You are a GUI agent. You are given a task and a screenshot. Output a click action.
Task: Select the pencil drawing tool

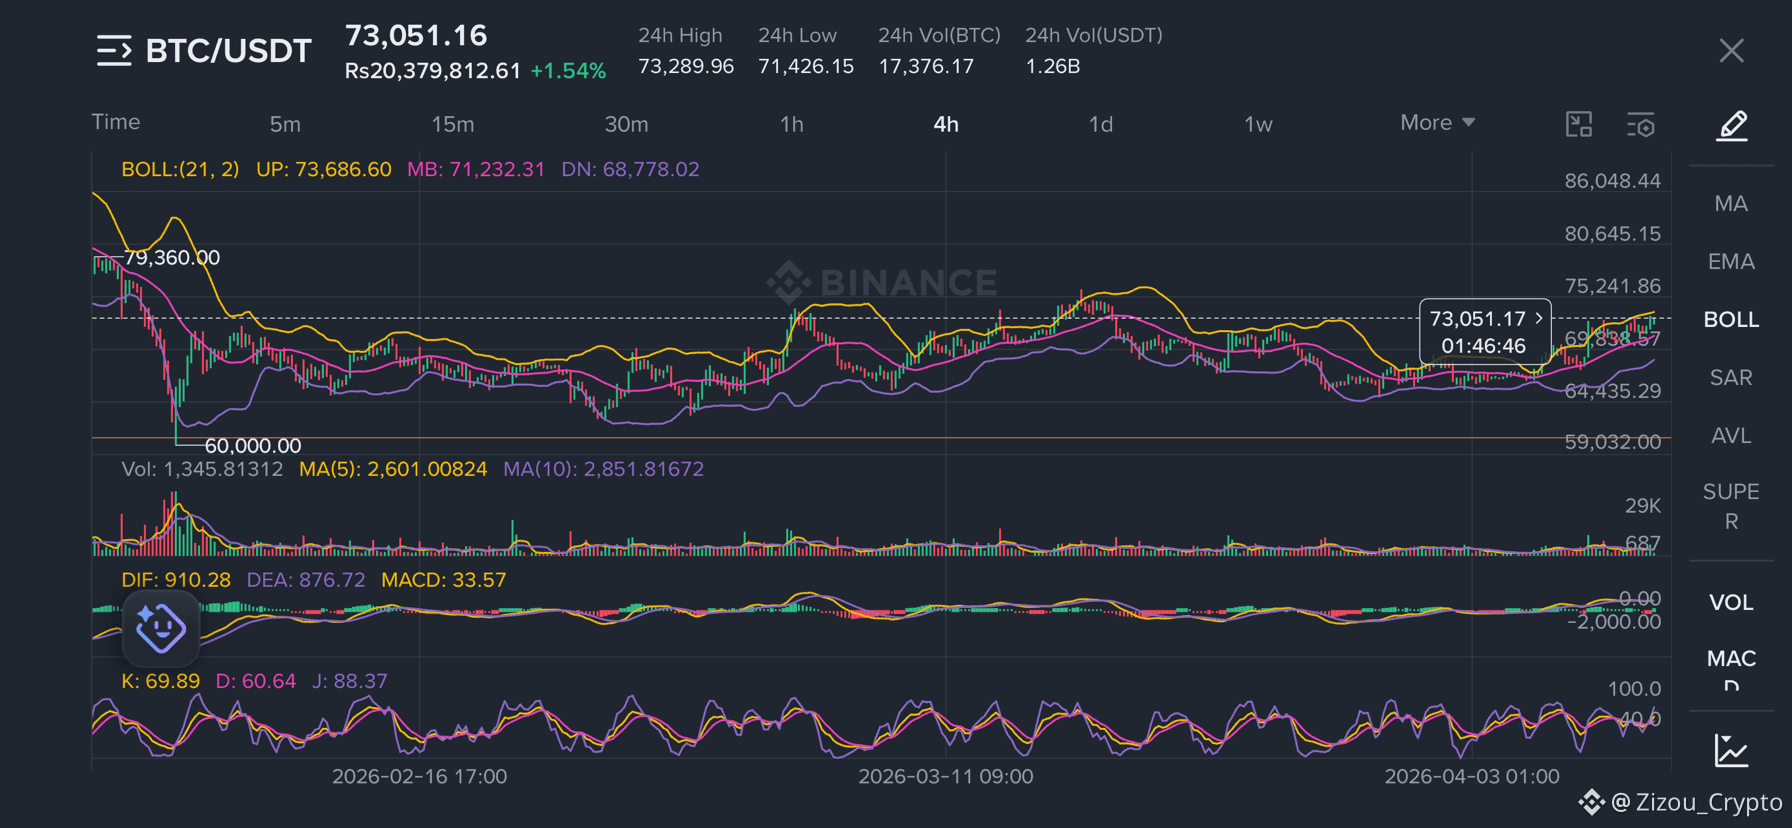coord(1732,125)
